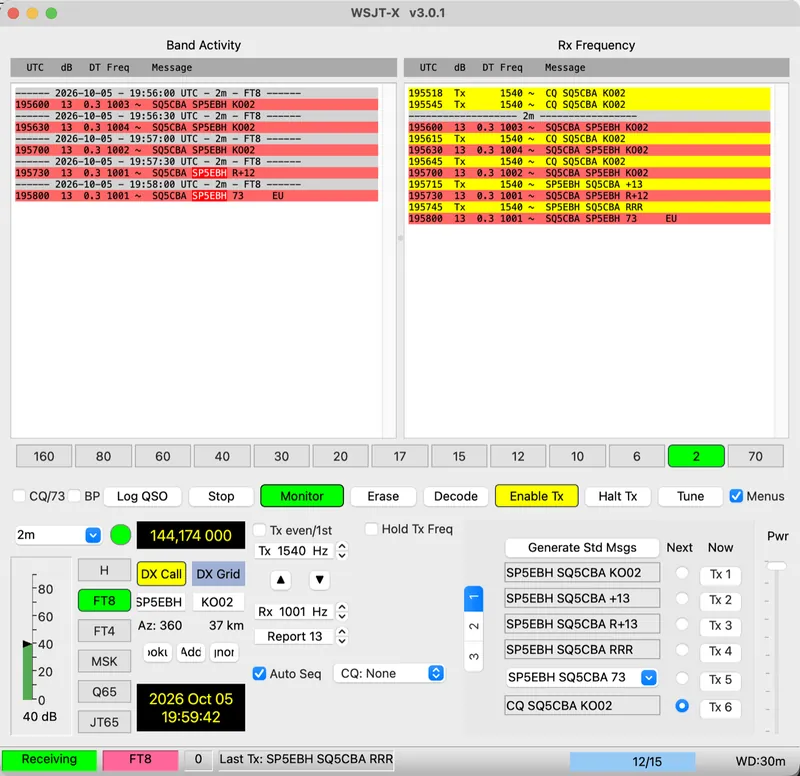Click the 12/15 progress bar in status bar
This screenshot has width=800, height=776.
(x=632, y=761)
